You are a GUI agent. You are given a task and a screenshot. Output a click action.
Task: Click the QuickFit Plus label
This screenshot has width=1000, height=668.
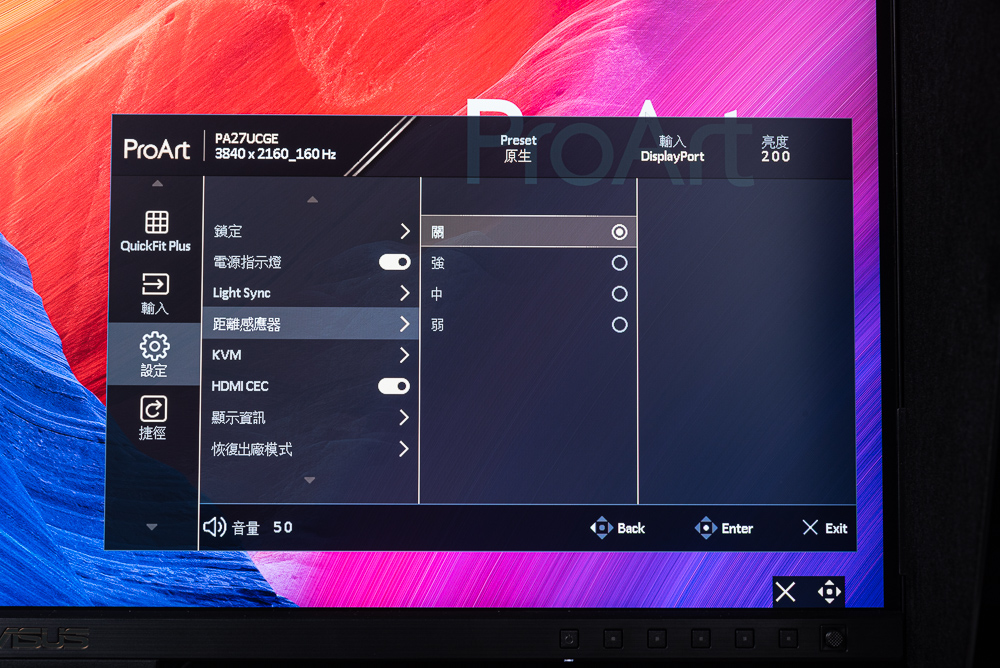pos(156,246)
